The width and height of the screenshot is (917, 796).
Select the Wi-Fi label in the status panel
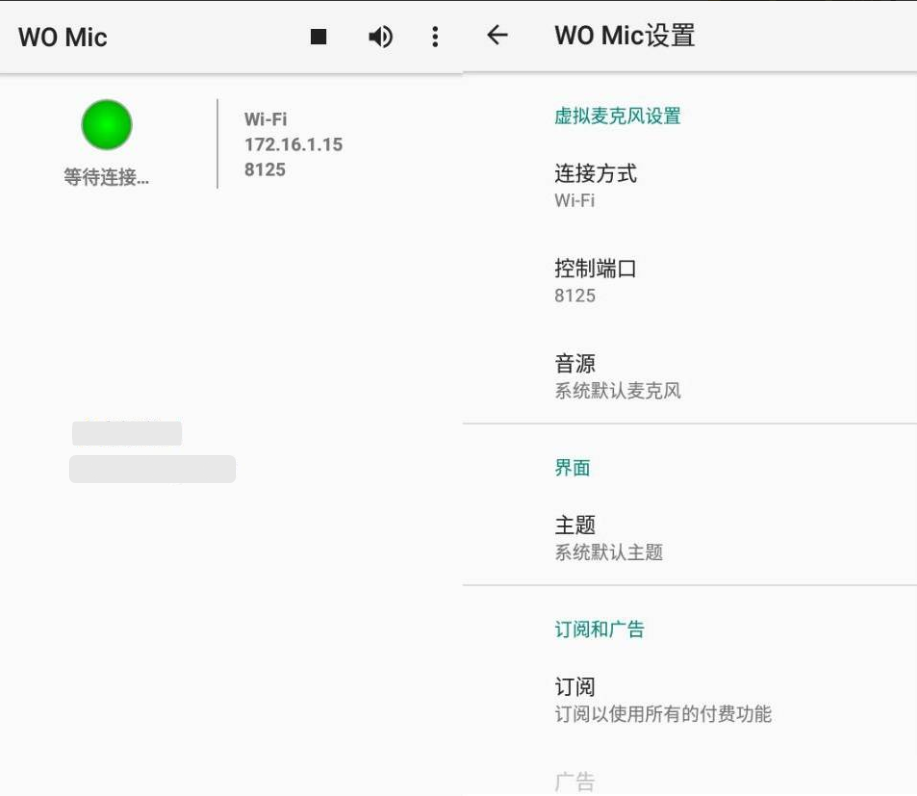265,119
